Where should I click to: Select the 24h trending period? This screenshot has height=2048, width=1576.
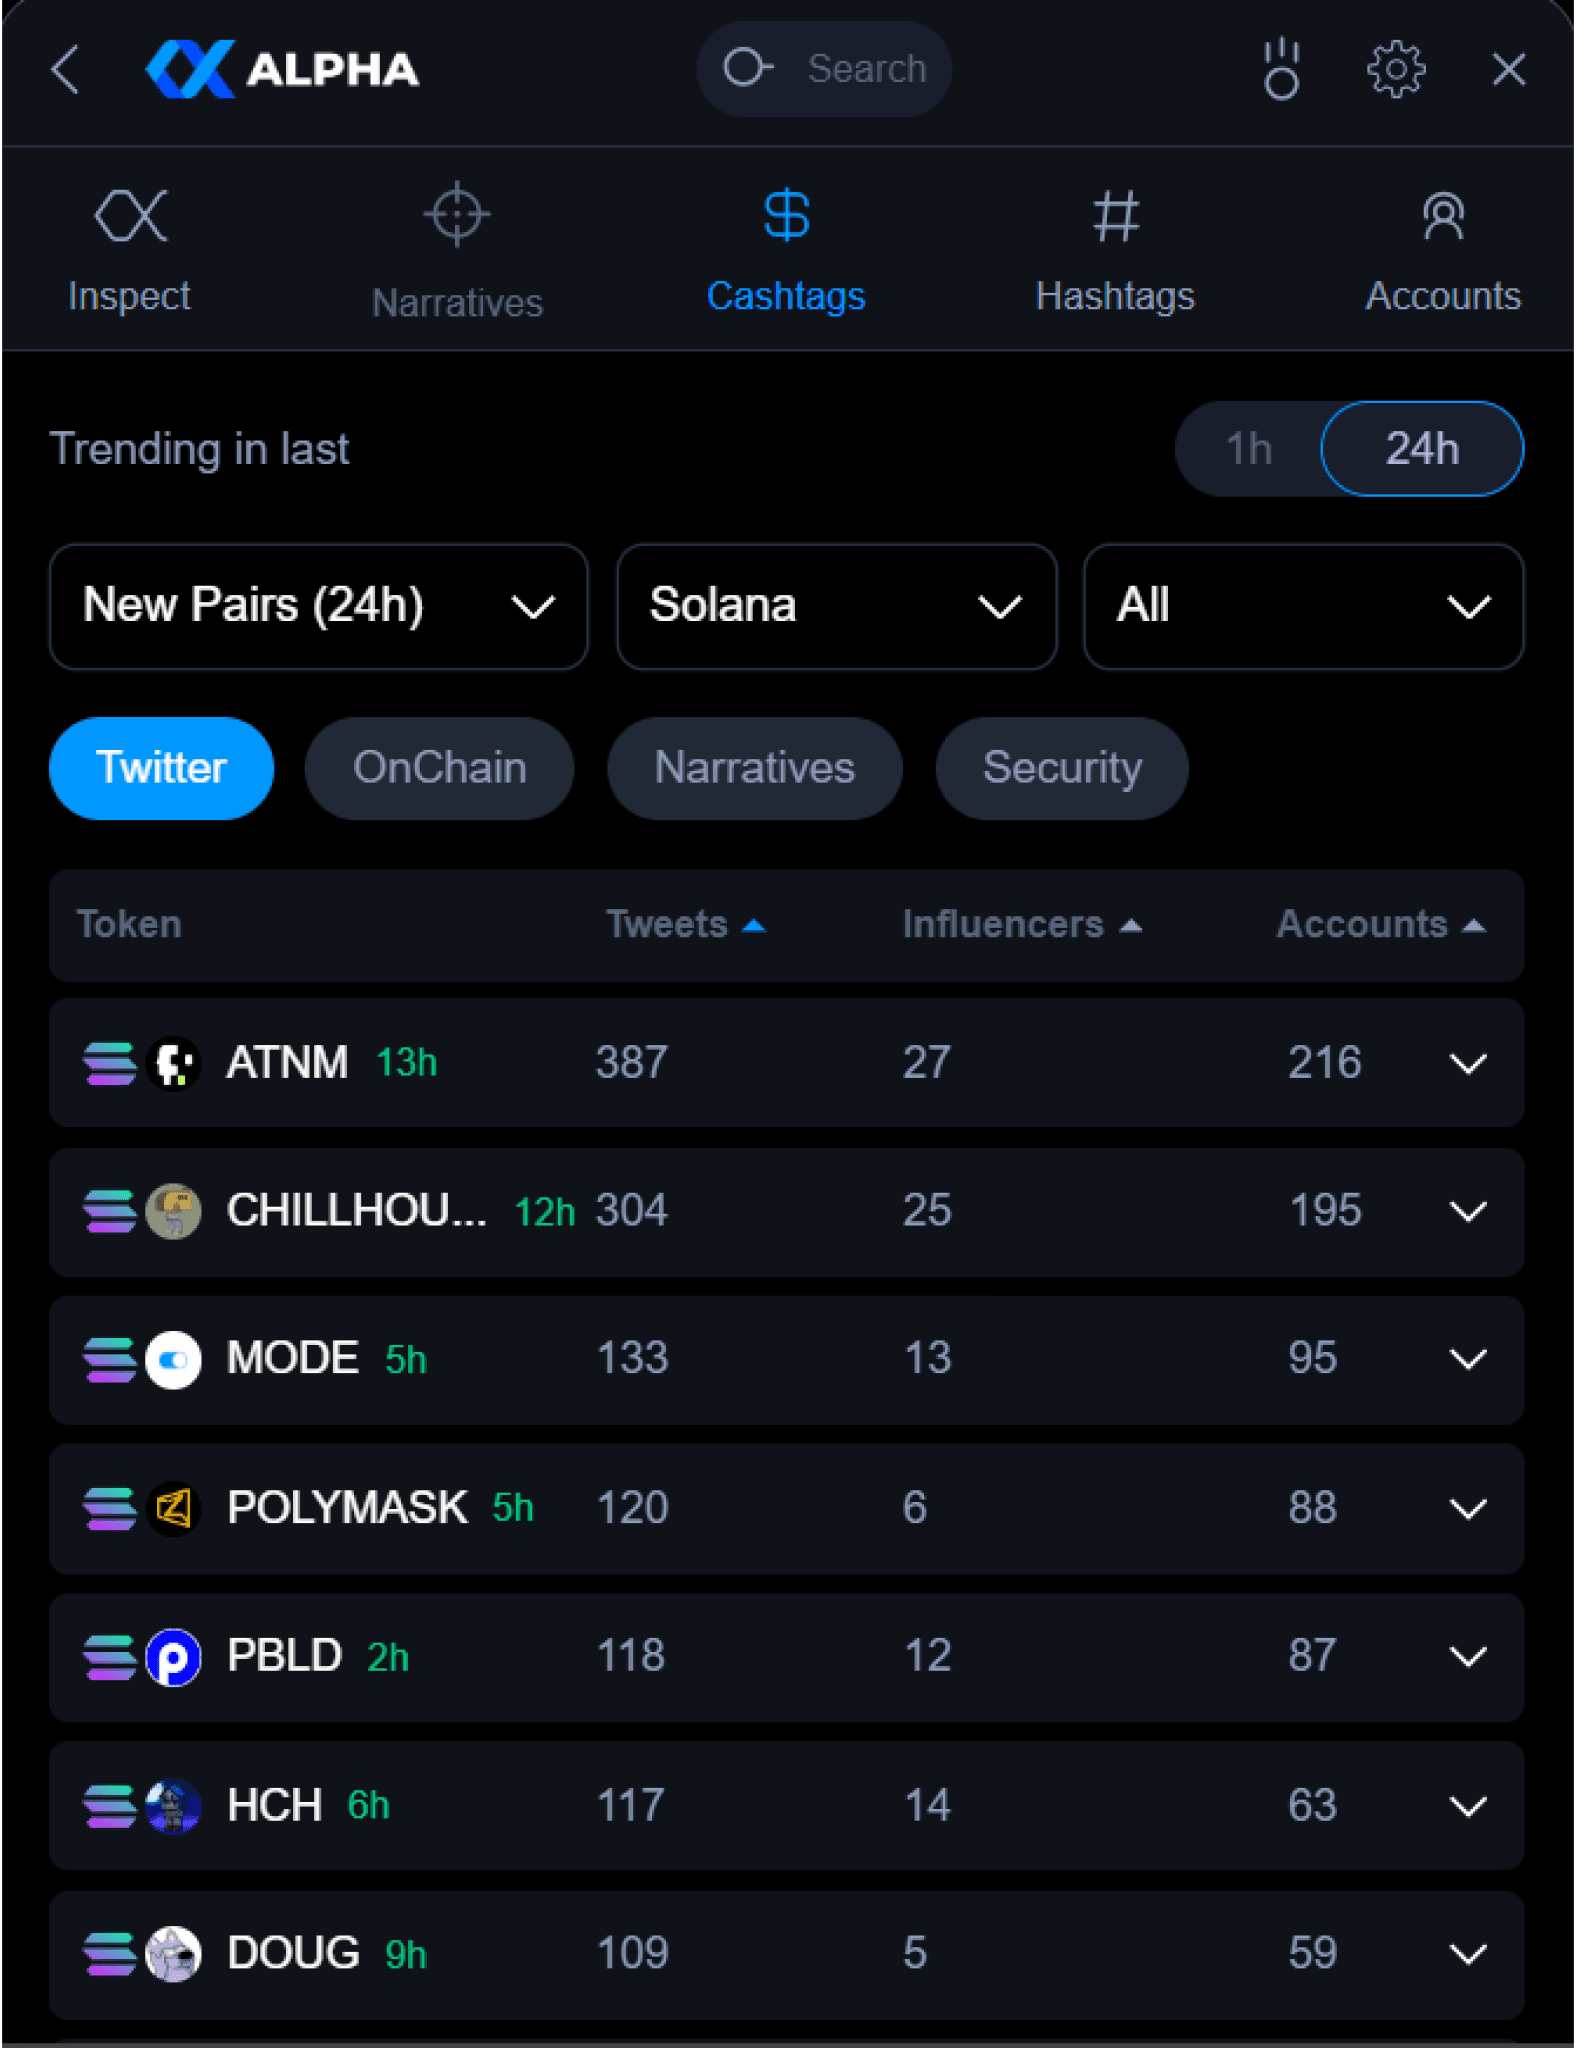pos(1421,449)
